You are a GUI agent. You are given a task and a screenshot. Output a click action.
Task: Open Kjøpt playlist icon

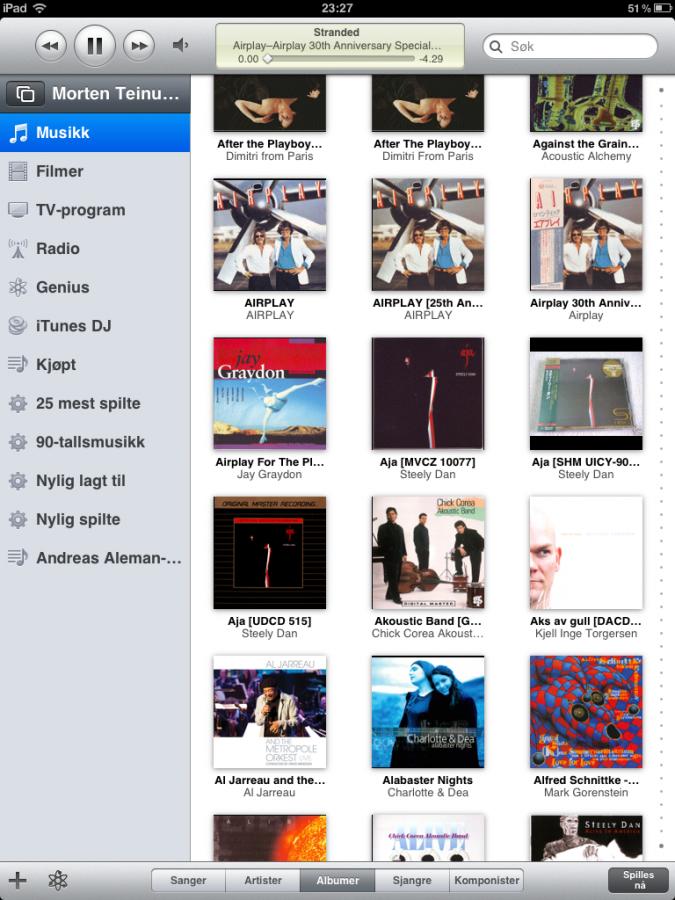tap(18, 364)
